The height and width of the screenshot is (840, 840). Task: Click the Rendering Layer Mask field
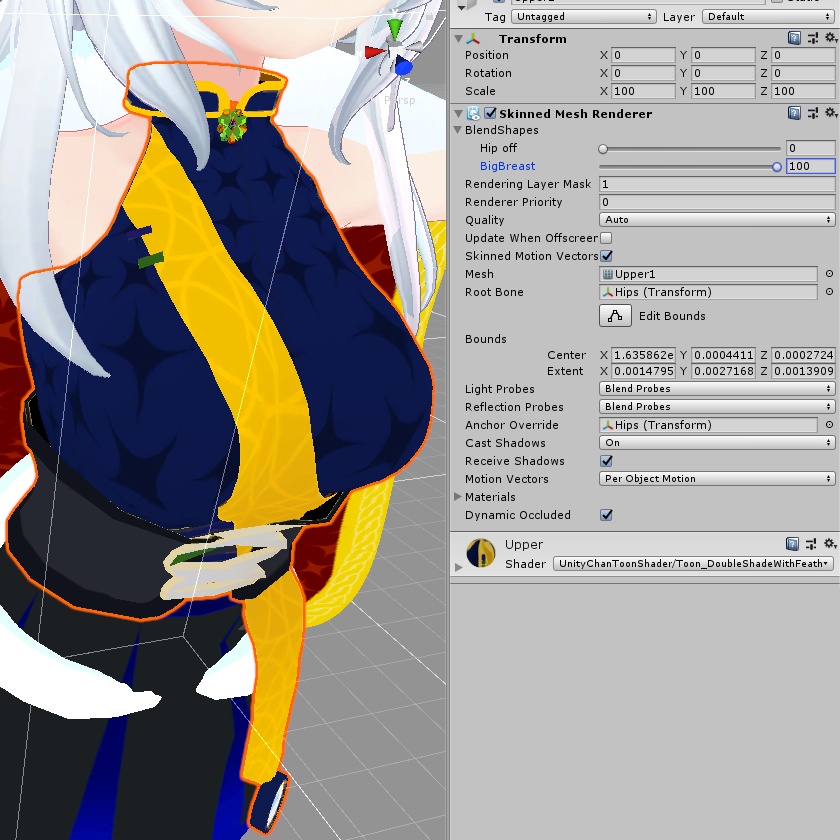pos(717,184)
